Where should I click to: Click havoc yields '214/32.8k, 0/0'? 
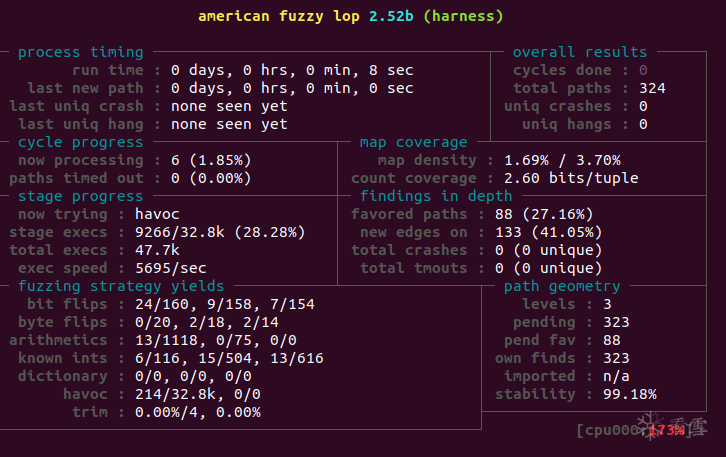click(x=198, y=395)
